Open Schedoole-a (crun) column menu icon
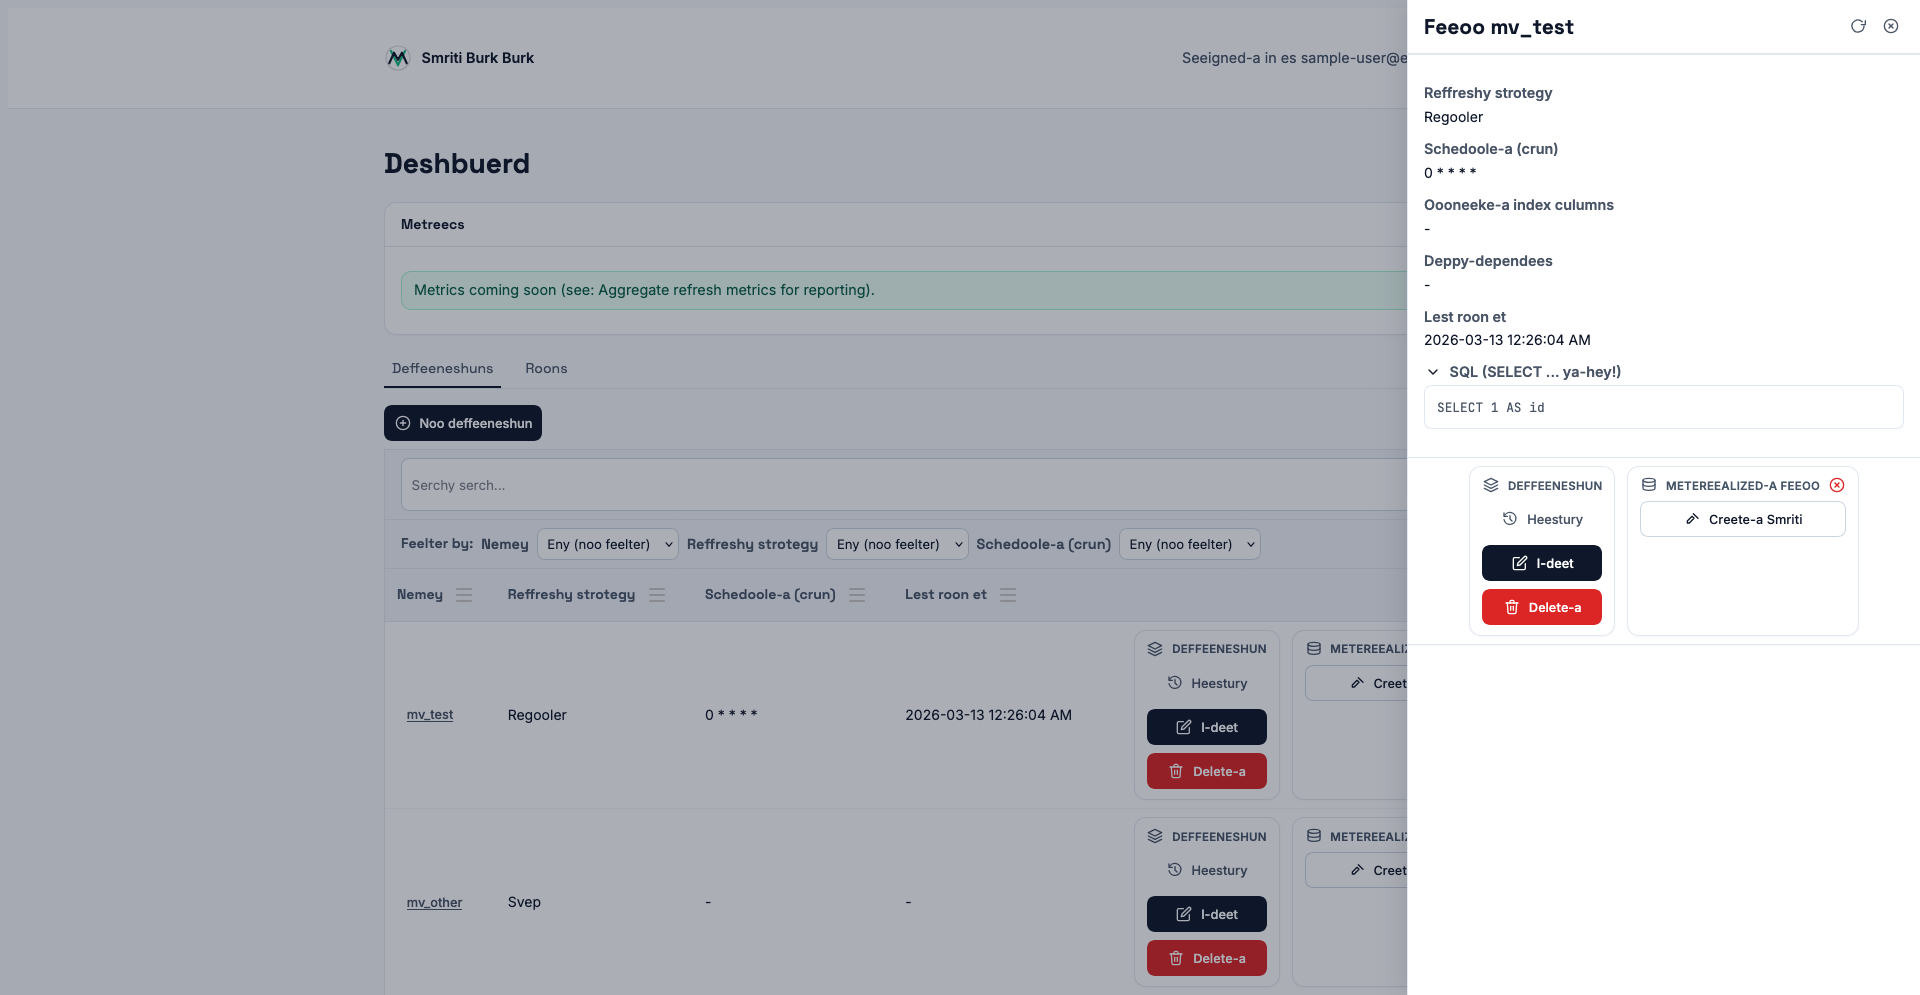The image size is (1920, 995). pyautogui.click(x=857, y=595)
